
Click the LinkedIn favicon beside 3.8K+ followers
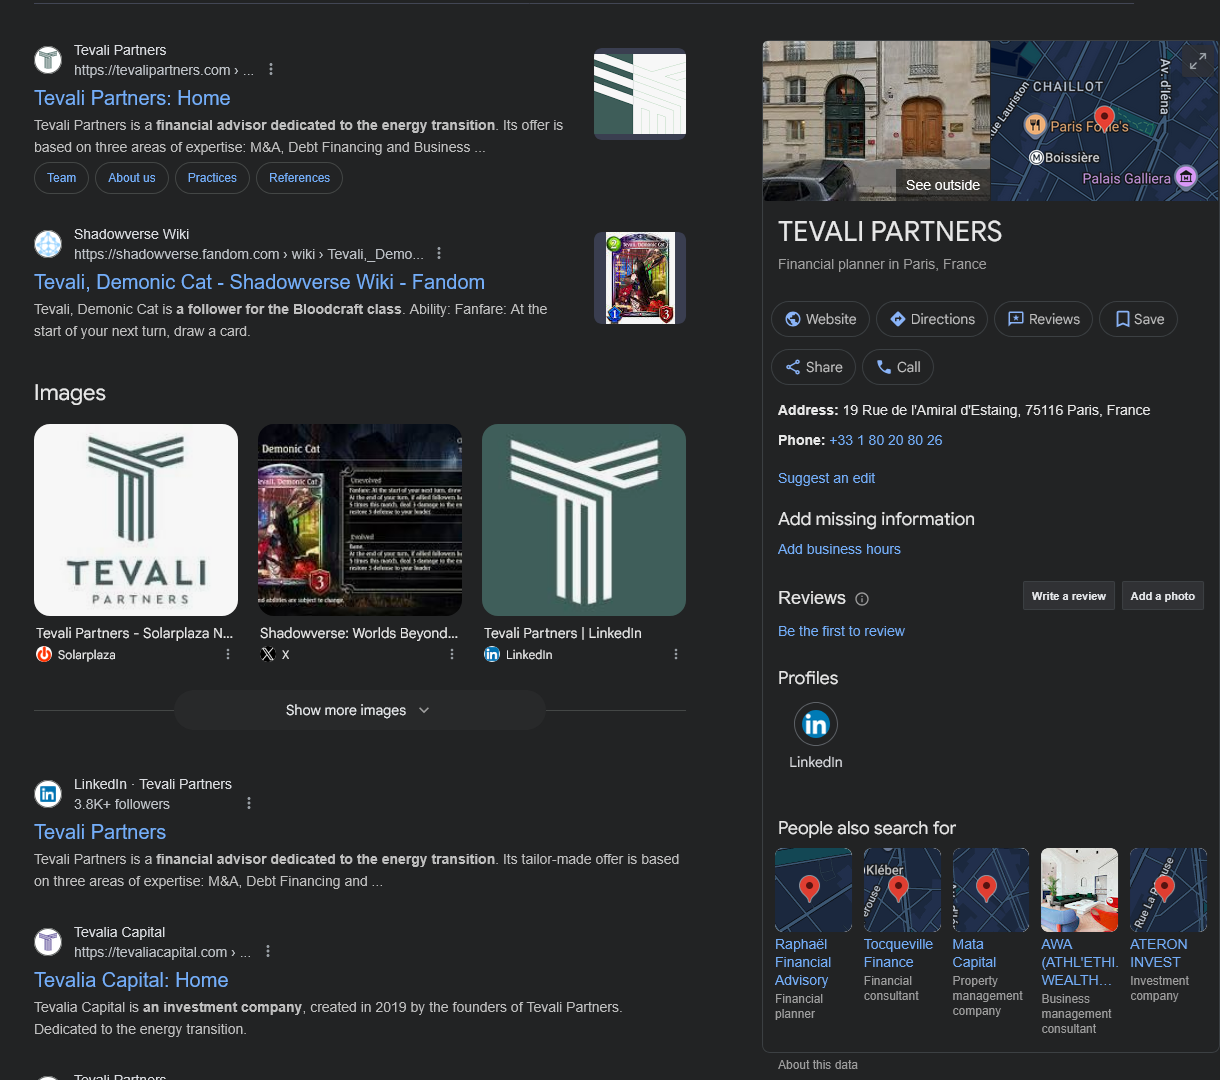[x=48, y=794]
